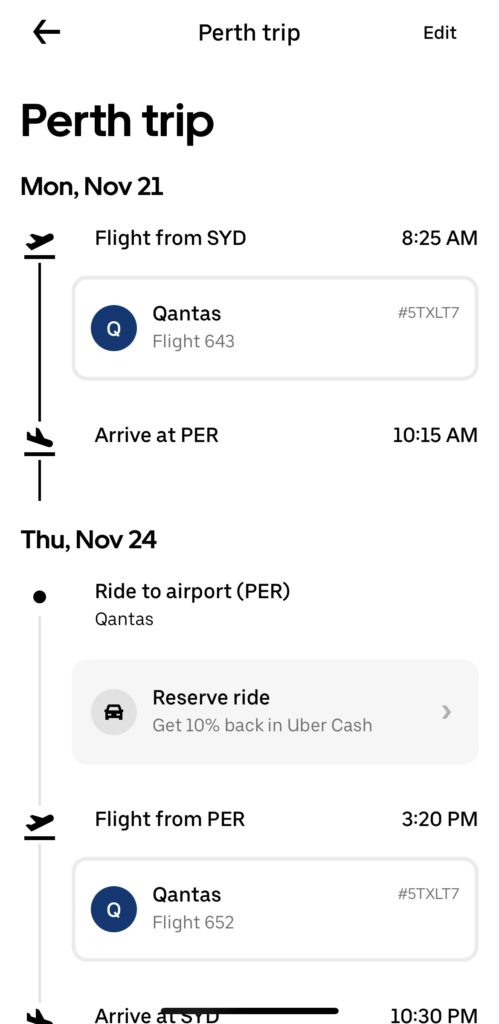
Task: Tap the Edit button
Action: pos(440,33)
